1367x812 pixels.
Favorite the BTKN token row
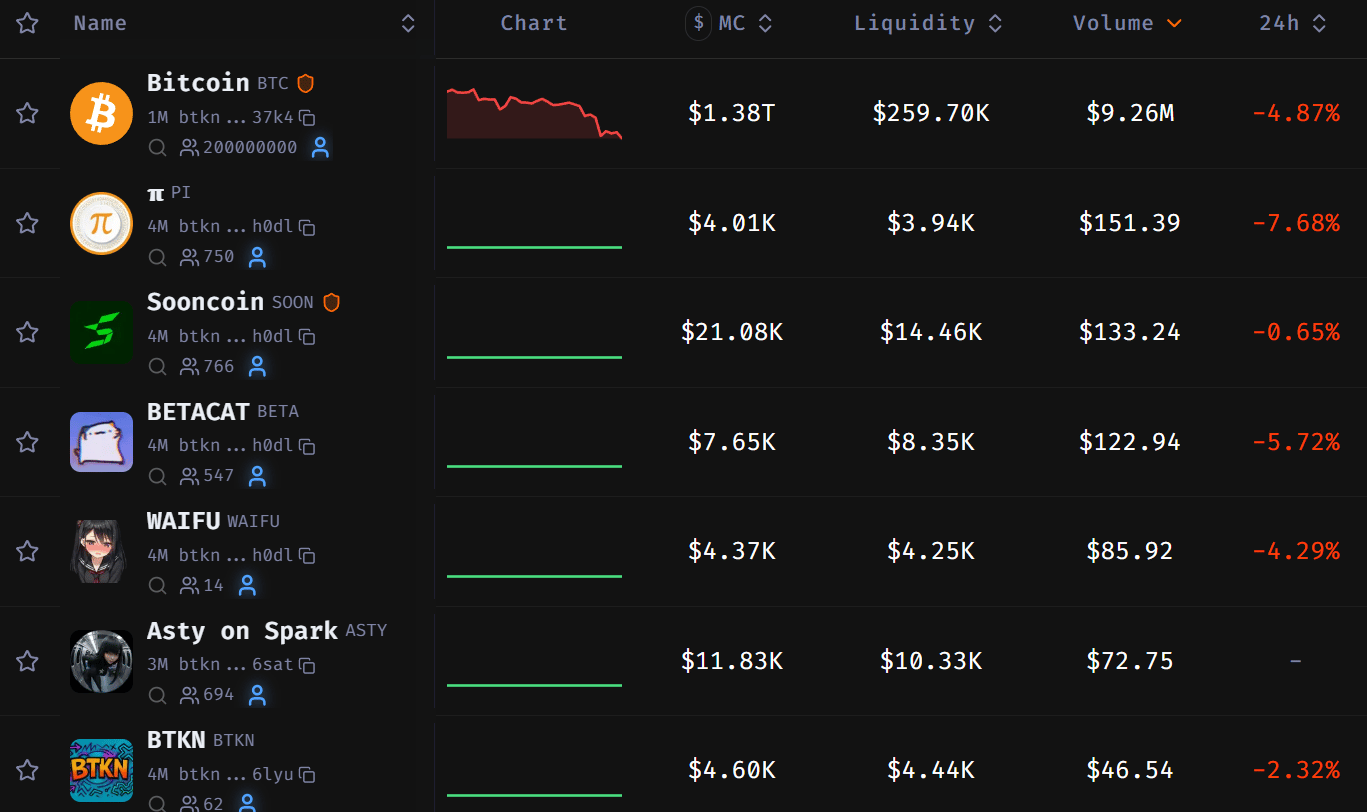(27, 770)
